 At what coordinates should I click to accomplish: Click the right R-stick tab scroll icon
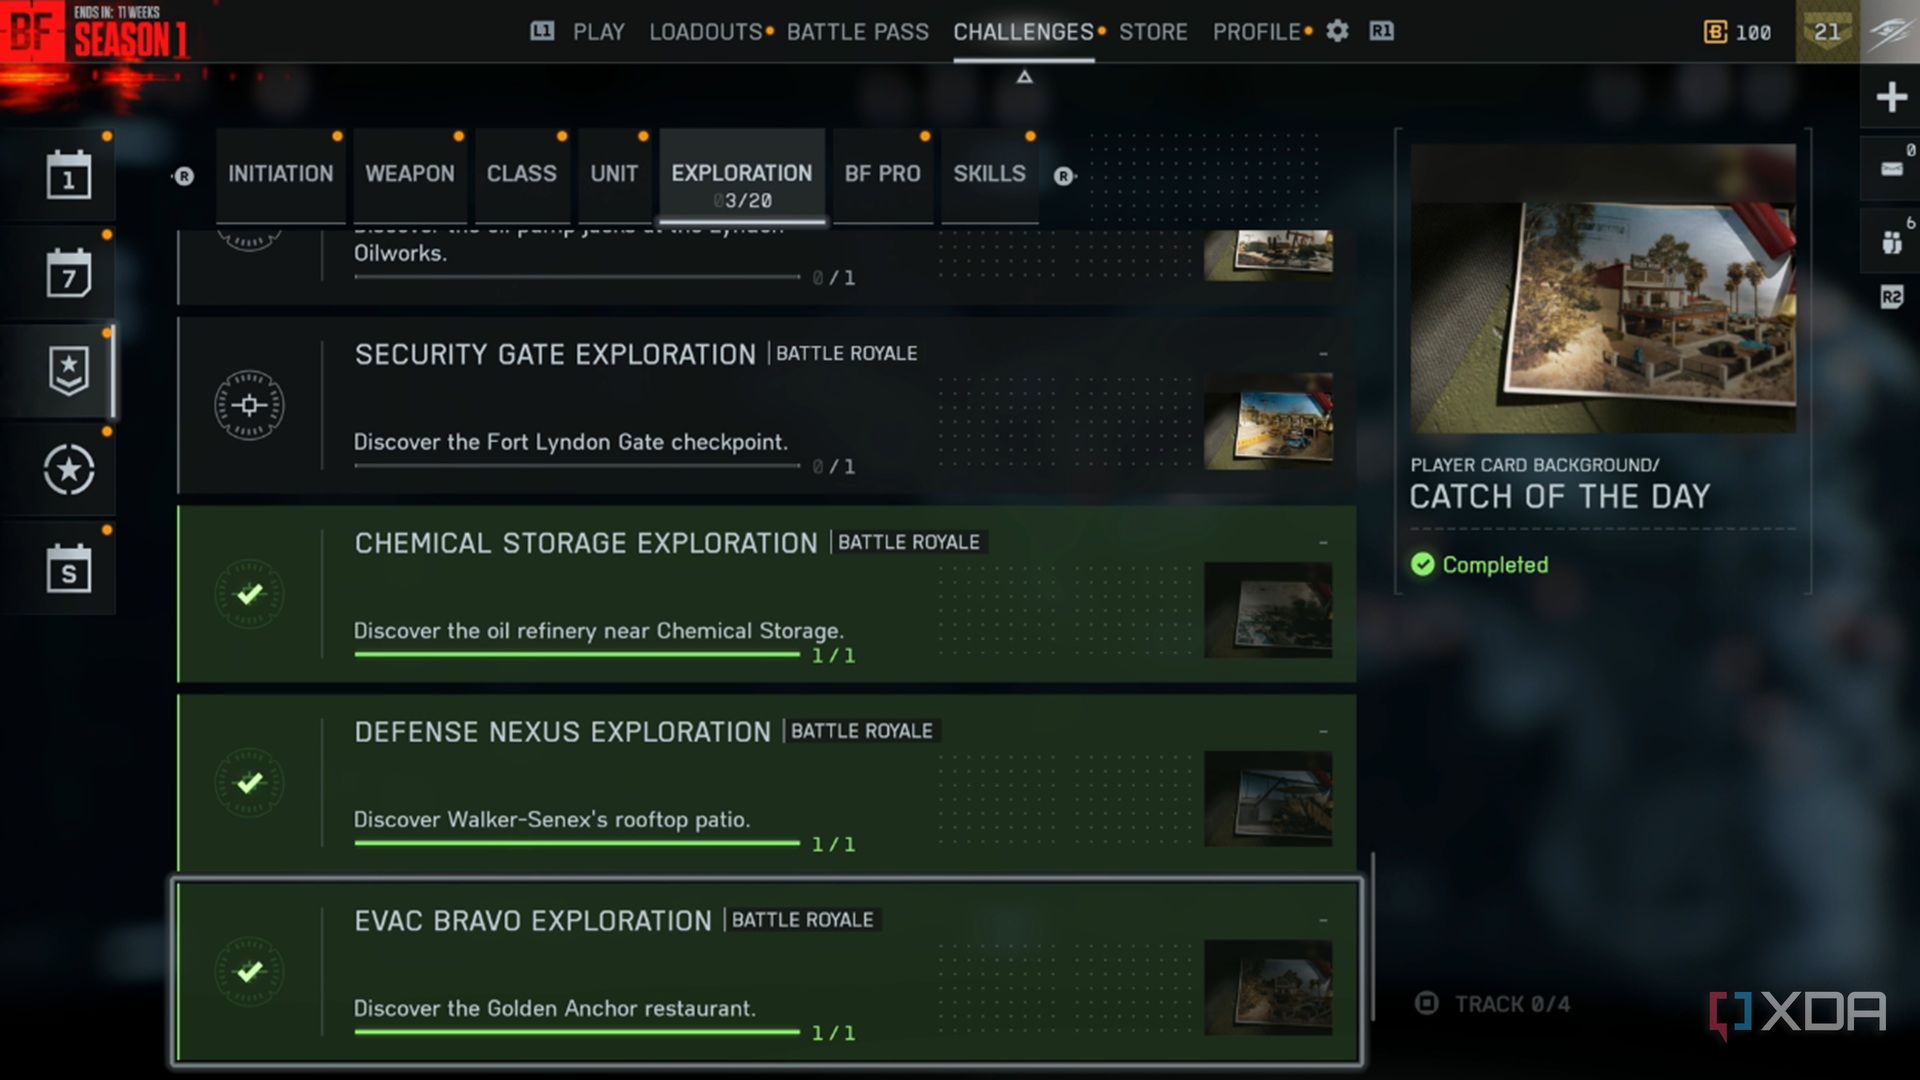coord(1064,176)
